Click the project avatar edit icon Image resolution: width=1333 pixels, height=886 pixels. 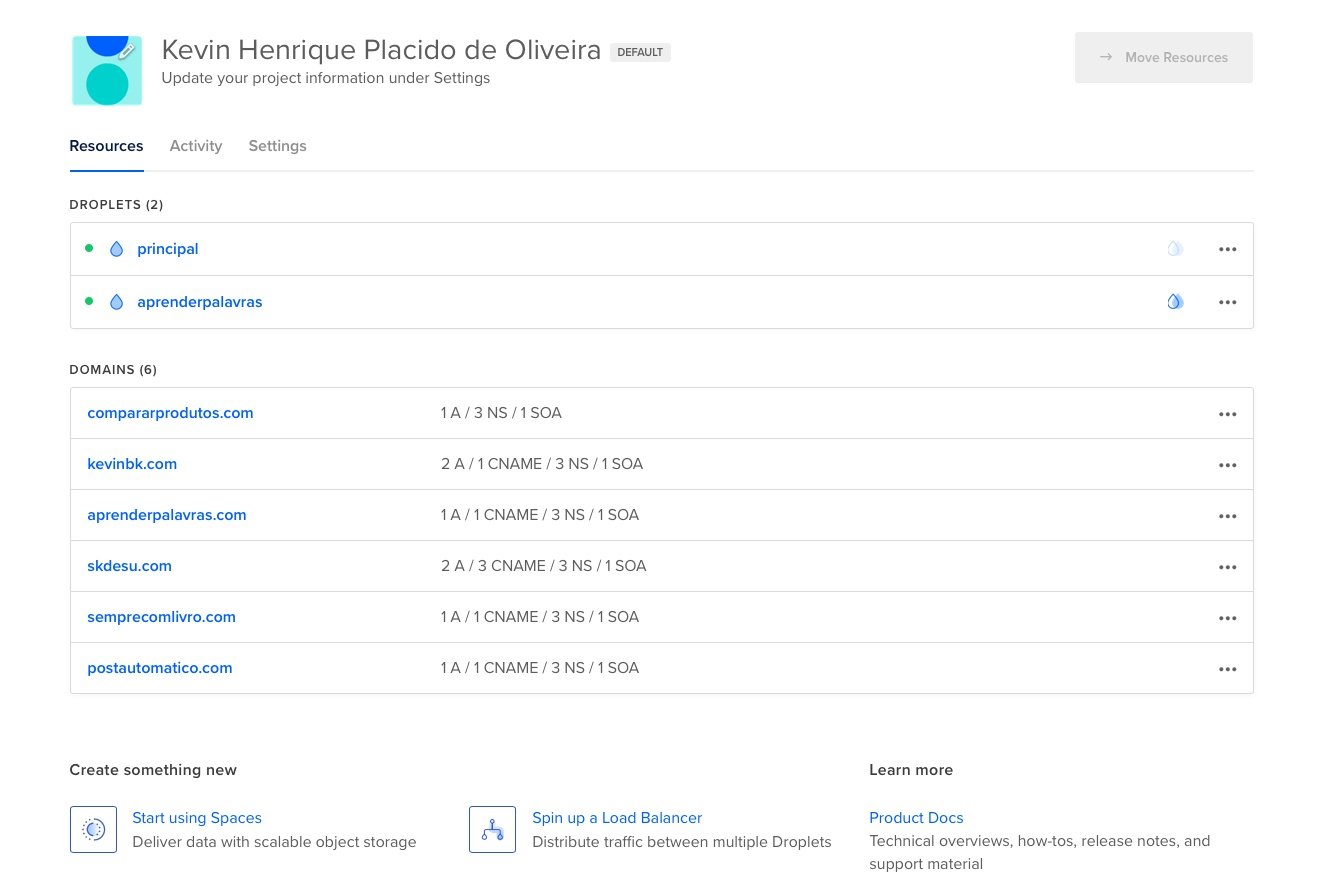[125, 51]
